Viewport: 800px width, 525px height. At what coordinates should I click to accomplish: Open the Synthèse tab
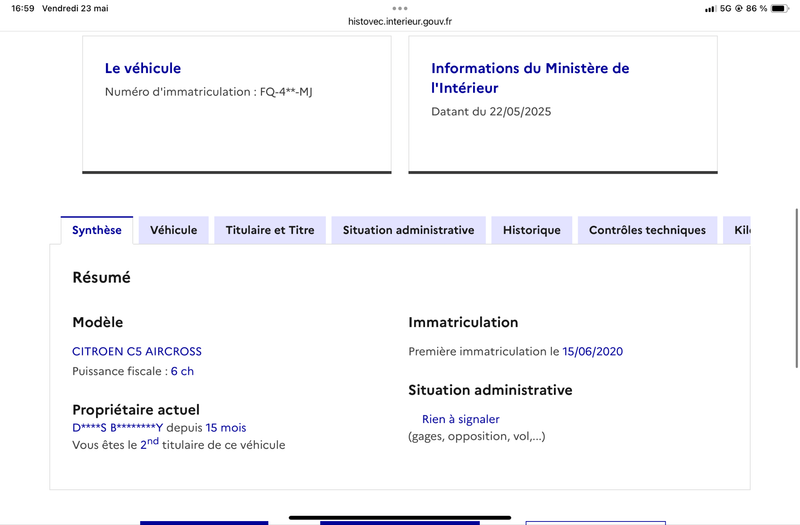point(97,230)
